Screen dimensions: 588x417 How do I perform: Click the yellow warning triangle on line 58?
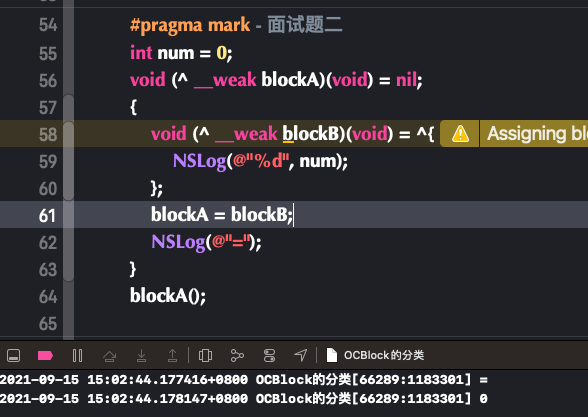460,134
